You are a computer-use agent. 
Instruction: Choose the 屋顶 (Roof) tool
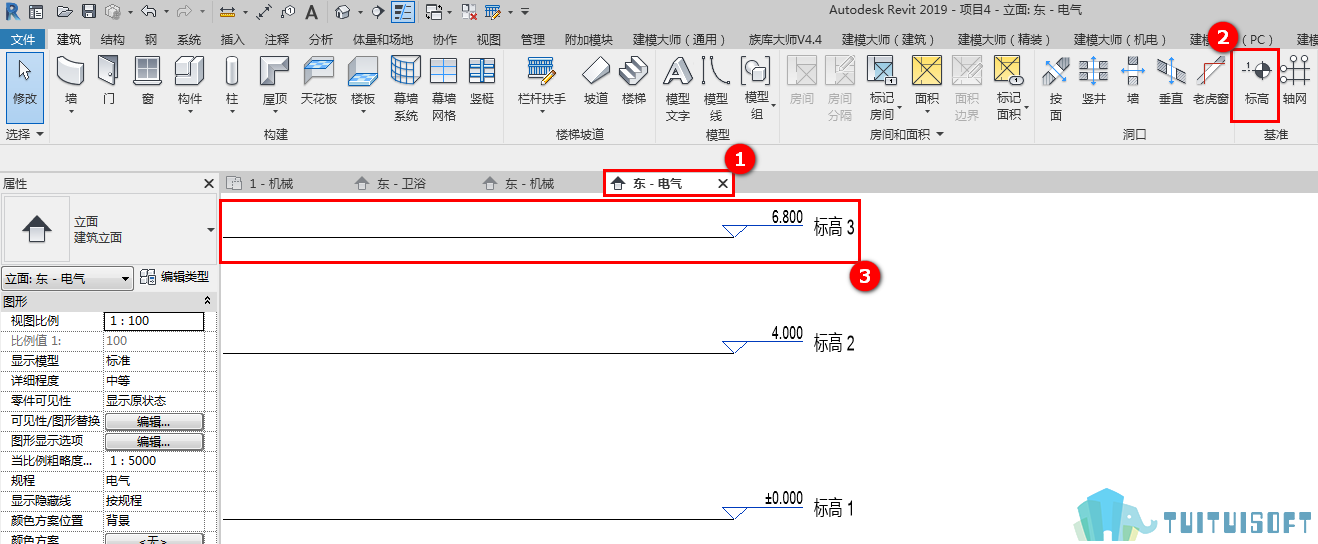click(x=275, y=81)
